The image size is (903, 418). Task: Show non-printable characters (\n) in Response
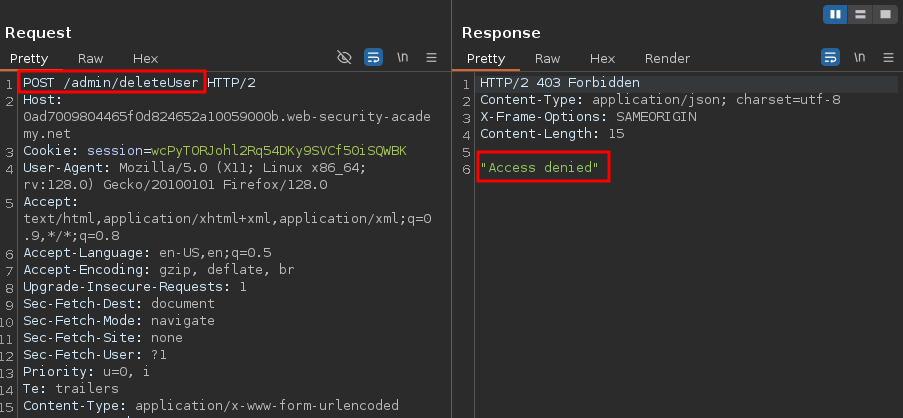(859, 58)
